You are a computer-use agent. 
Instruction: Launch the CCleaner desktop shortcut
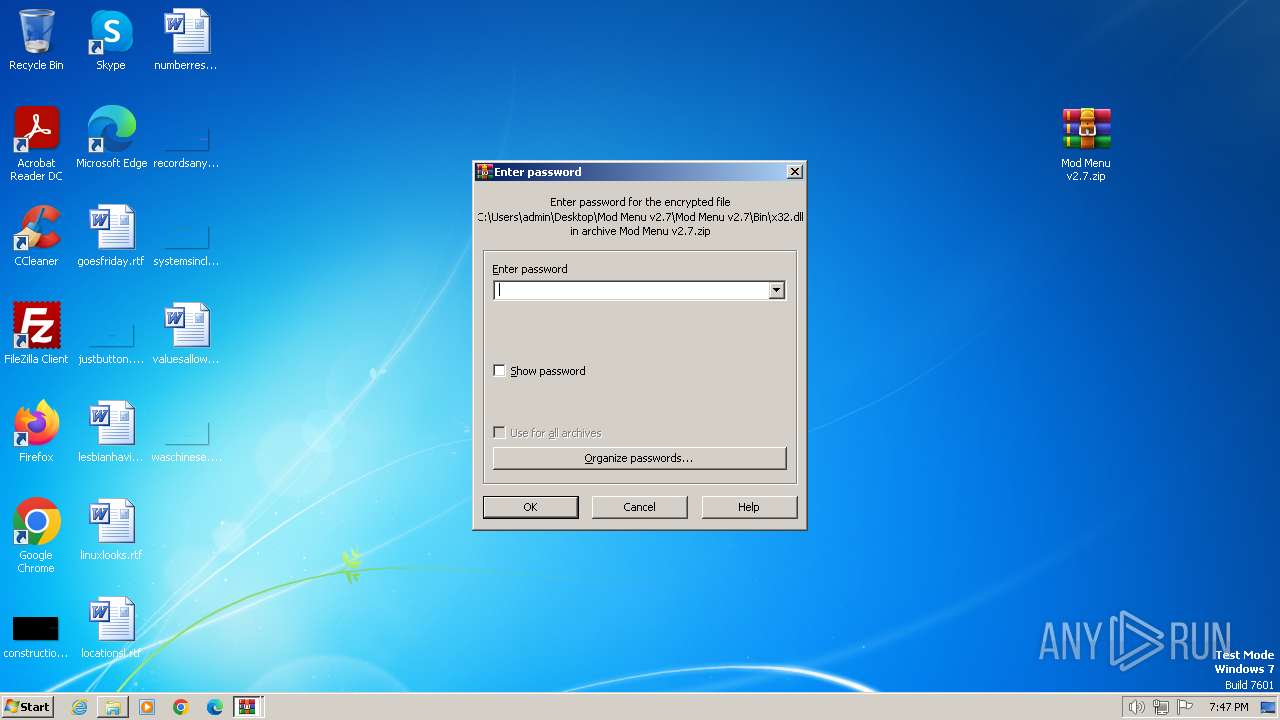(36, 236)
